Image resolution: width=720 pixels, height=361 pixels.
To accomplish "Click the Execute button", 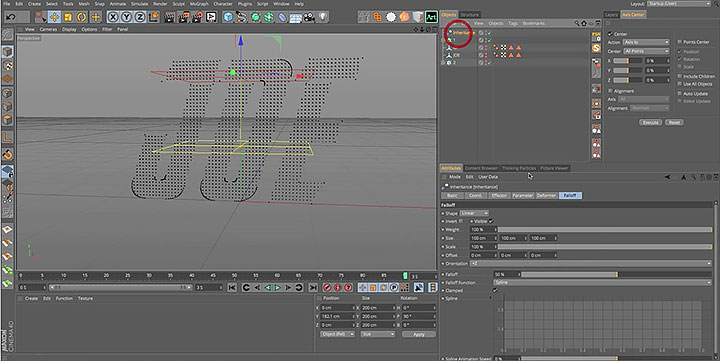I will [x=651, y=123].
